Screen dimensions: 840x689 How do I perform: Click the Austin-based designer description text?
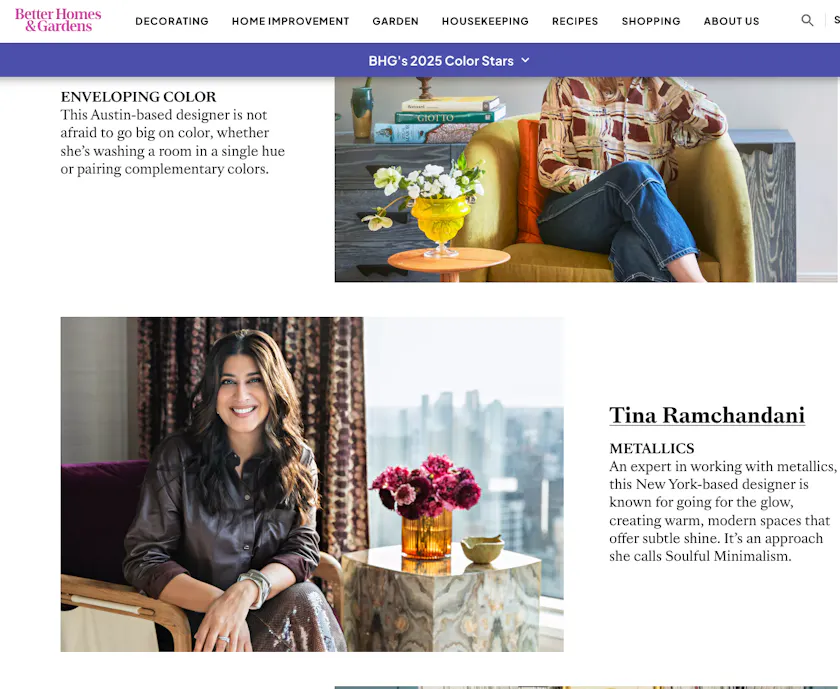click(172, 142)
